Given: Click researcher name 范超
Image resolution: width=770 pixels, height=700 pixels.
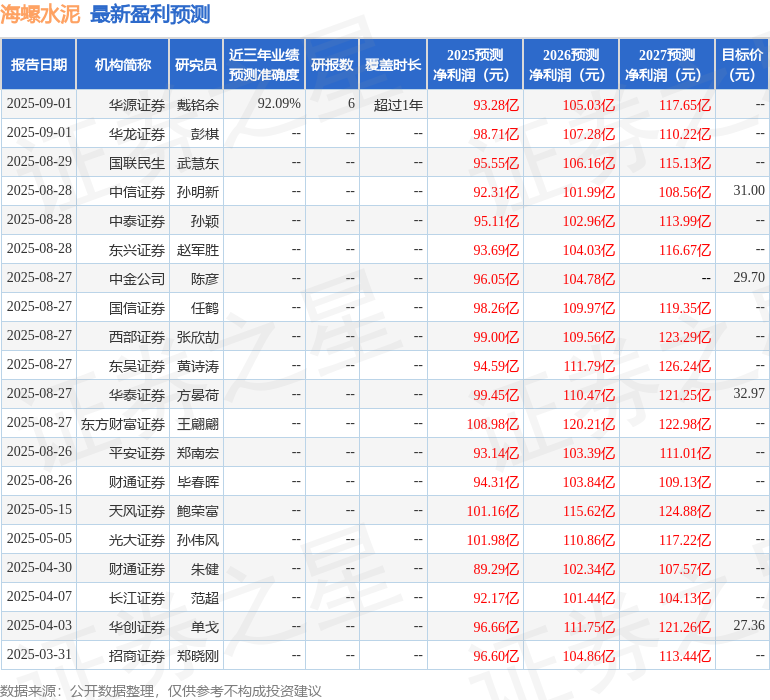Looking at the screenshot, I should (205, 598).
